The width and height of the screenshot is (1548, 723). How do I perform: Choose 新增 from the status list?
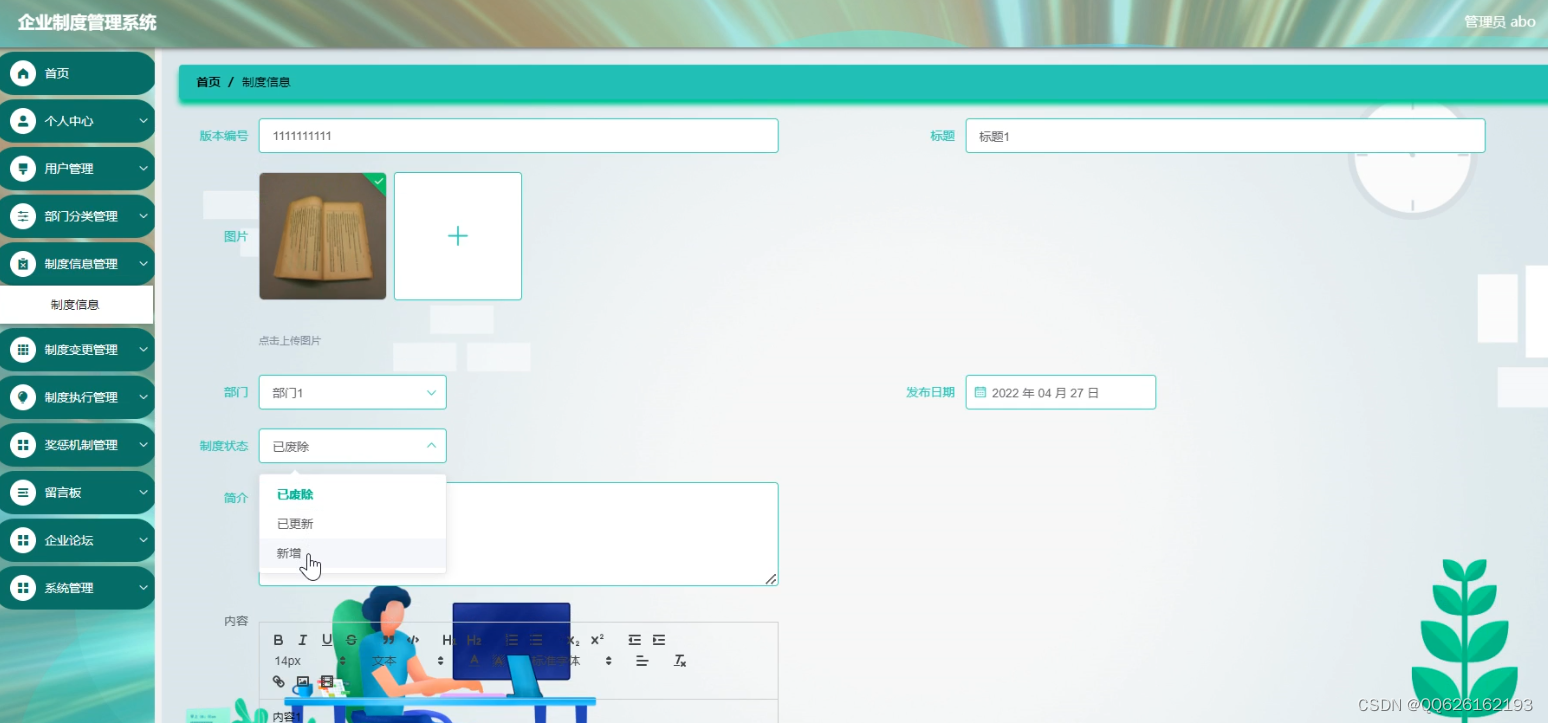click(x=288, y=552)
